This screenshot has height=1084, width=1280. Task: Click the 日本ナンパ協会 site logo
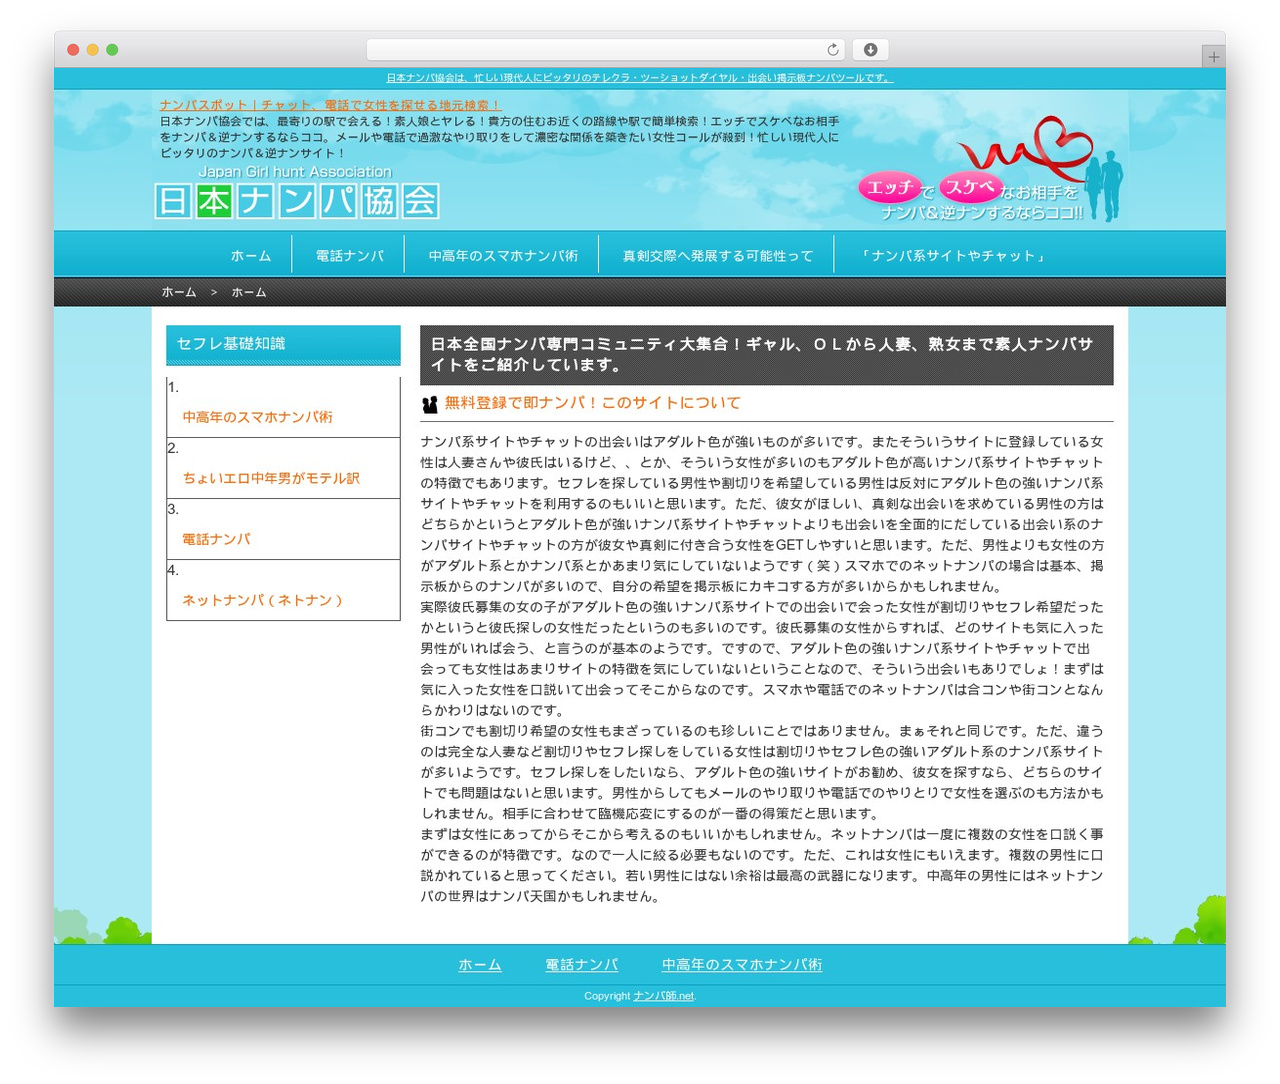[297, 192]
